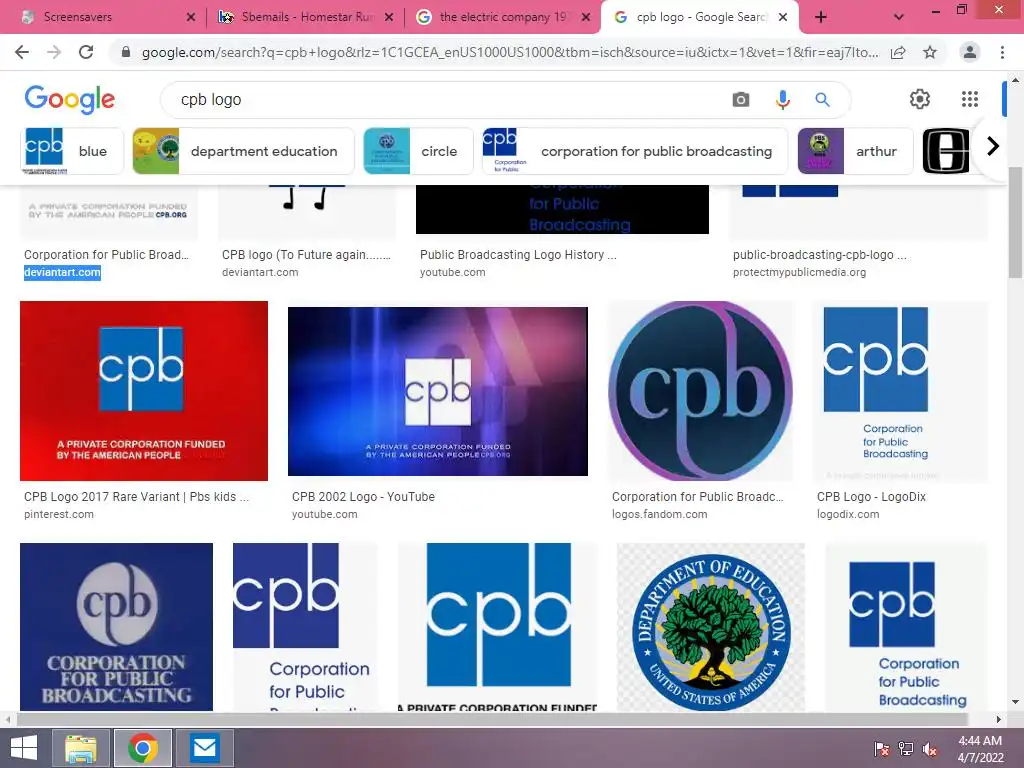
Task: Go back to the previous page
Action: click(x=22, y=52)
